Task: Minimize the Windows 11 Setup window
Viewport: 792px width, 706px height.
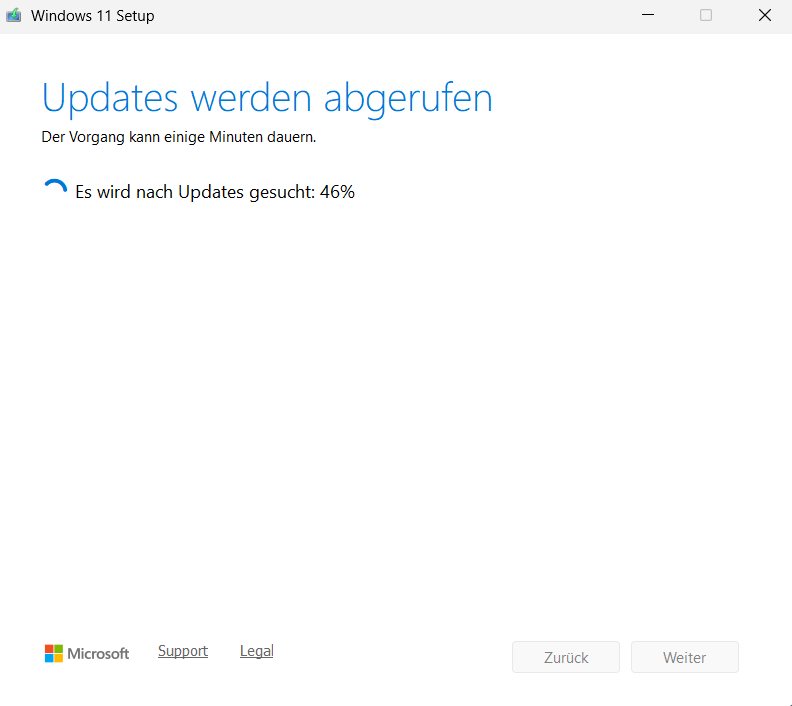Action: 648,15
